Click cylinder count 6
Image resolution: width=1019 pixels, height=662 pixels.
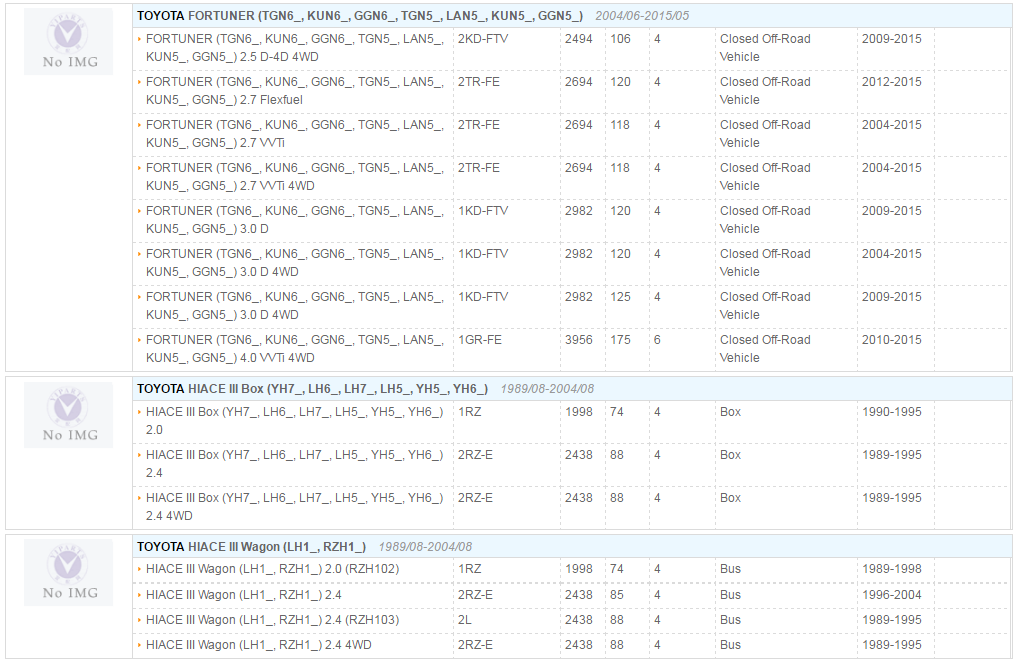tap(657, 340)
